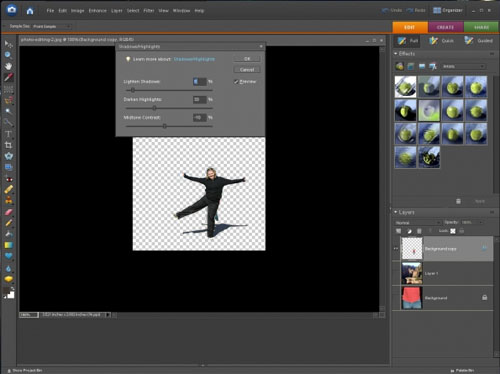
Task: Switch to the Create tab
Action: tap(446, 27)
